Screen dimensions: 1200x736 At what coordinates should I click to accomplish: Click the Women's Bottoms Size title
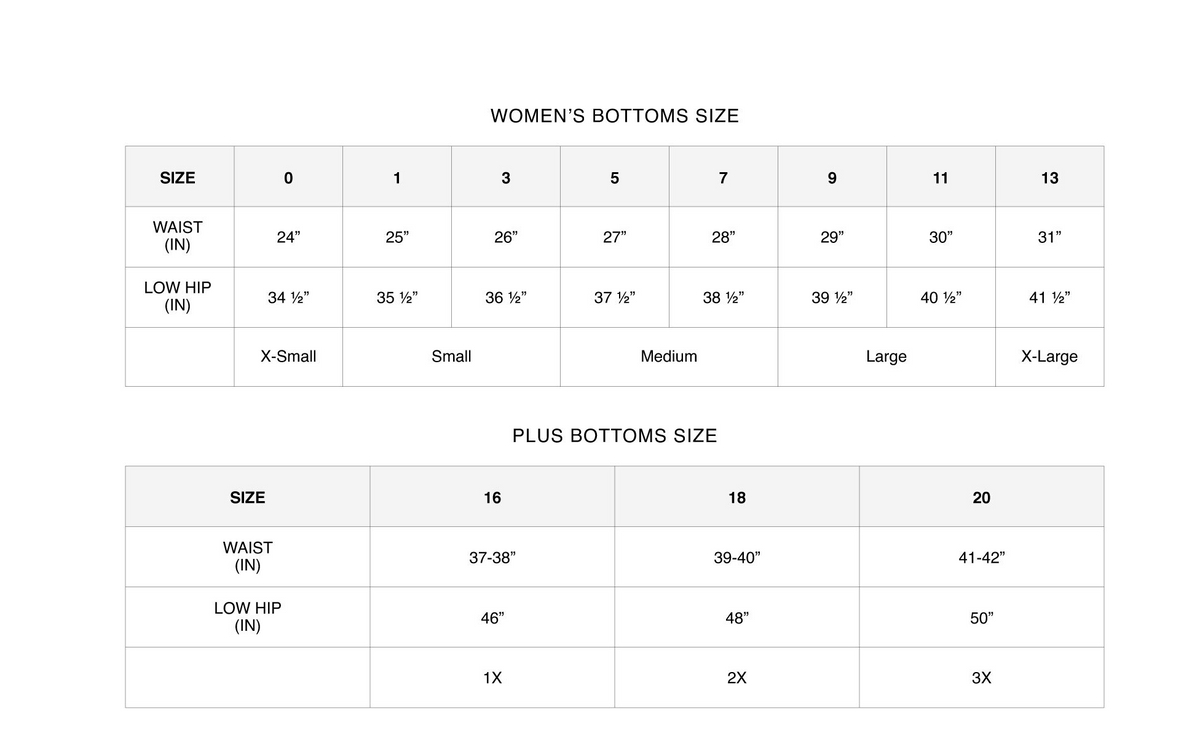614,116
